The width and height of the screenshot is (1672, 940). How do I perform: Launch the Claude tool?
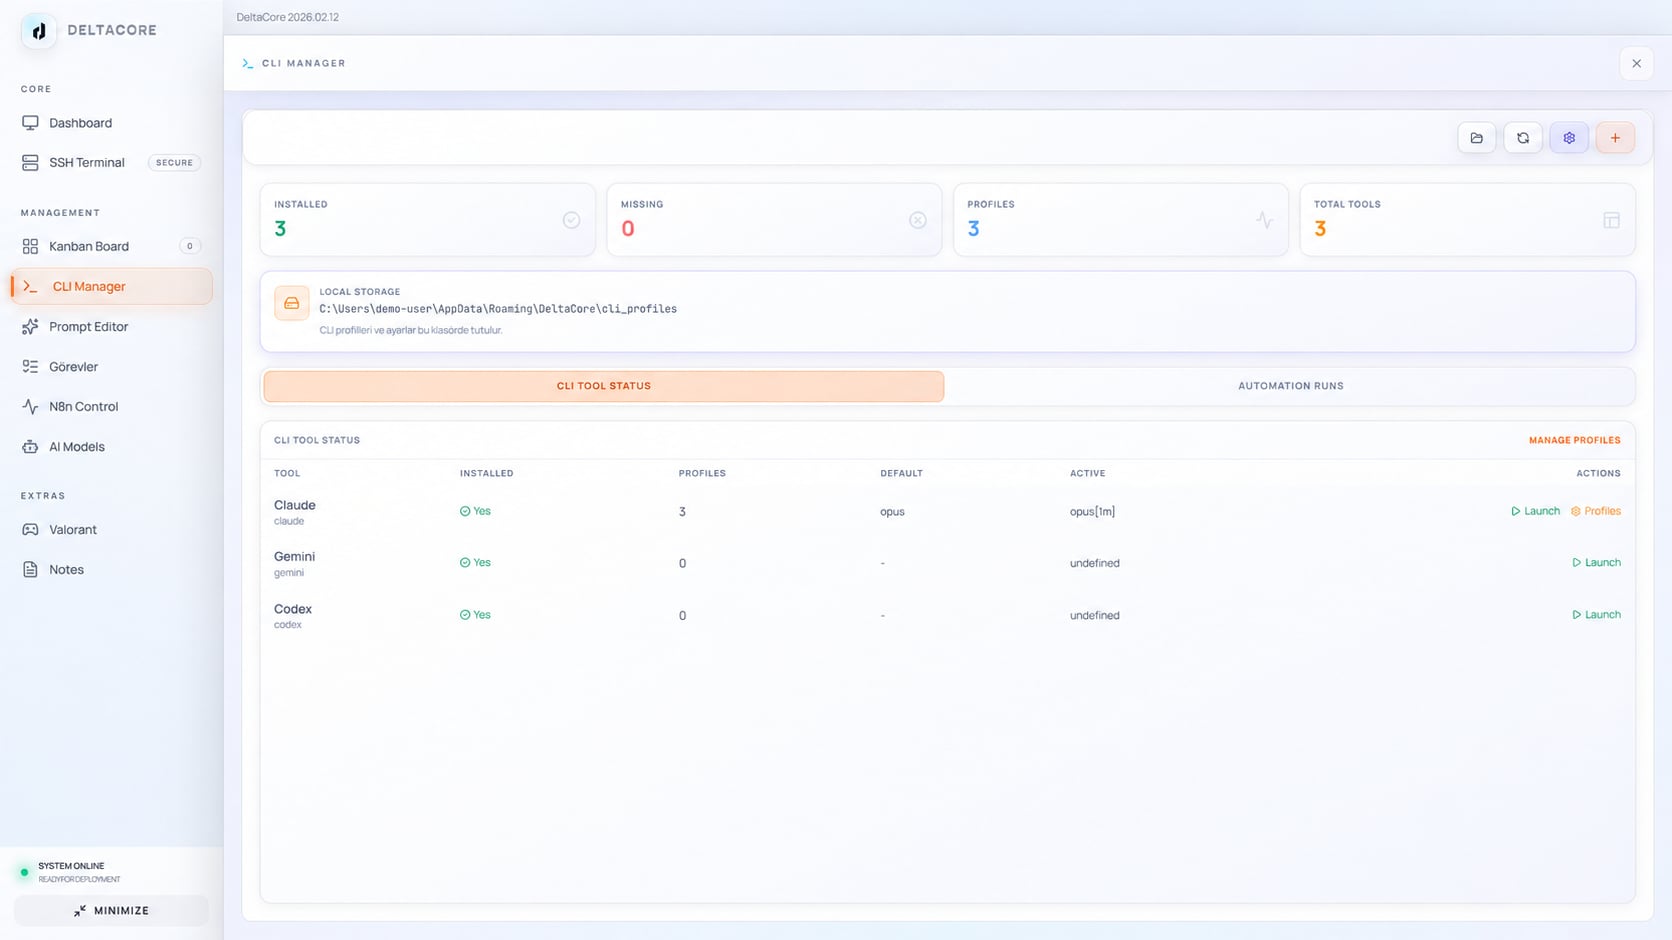coord(1535,511)
